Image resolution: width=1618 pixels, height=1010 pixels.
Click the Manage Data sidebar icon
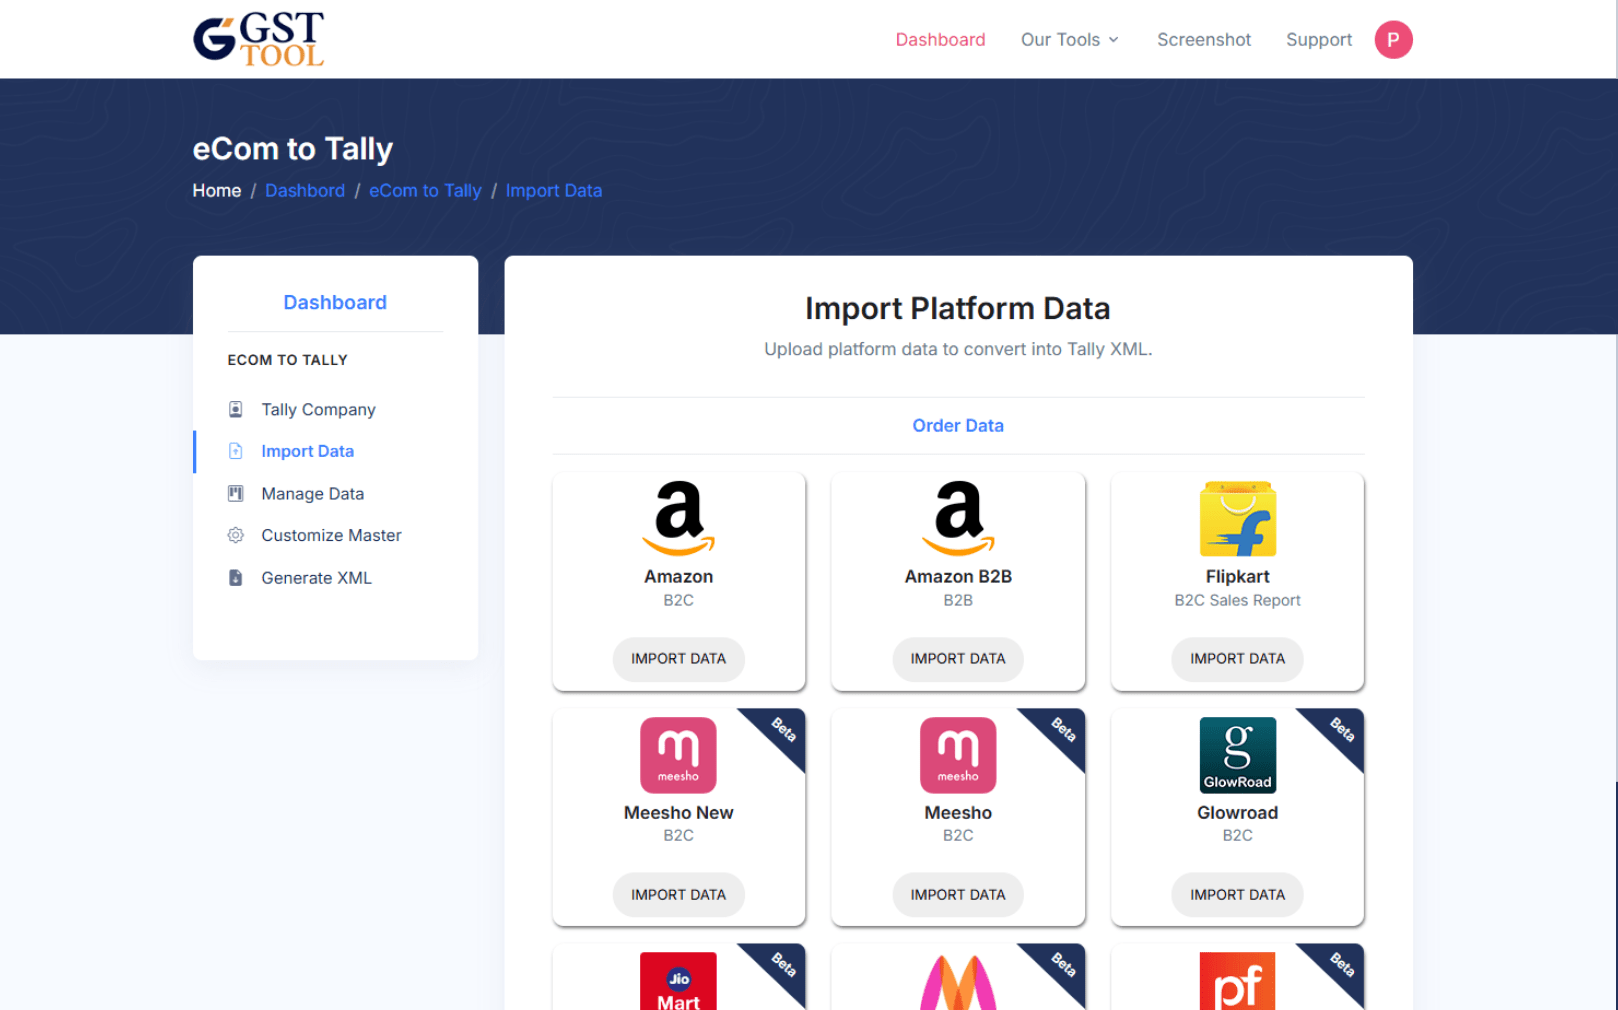[236, 493]
